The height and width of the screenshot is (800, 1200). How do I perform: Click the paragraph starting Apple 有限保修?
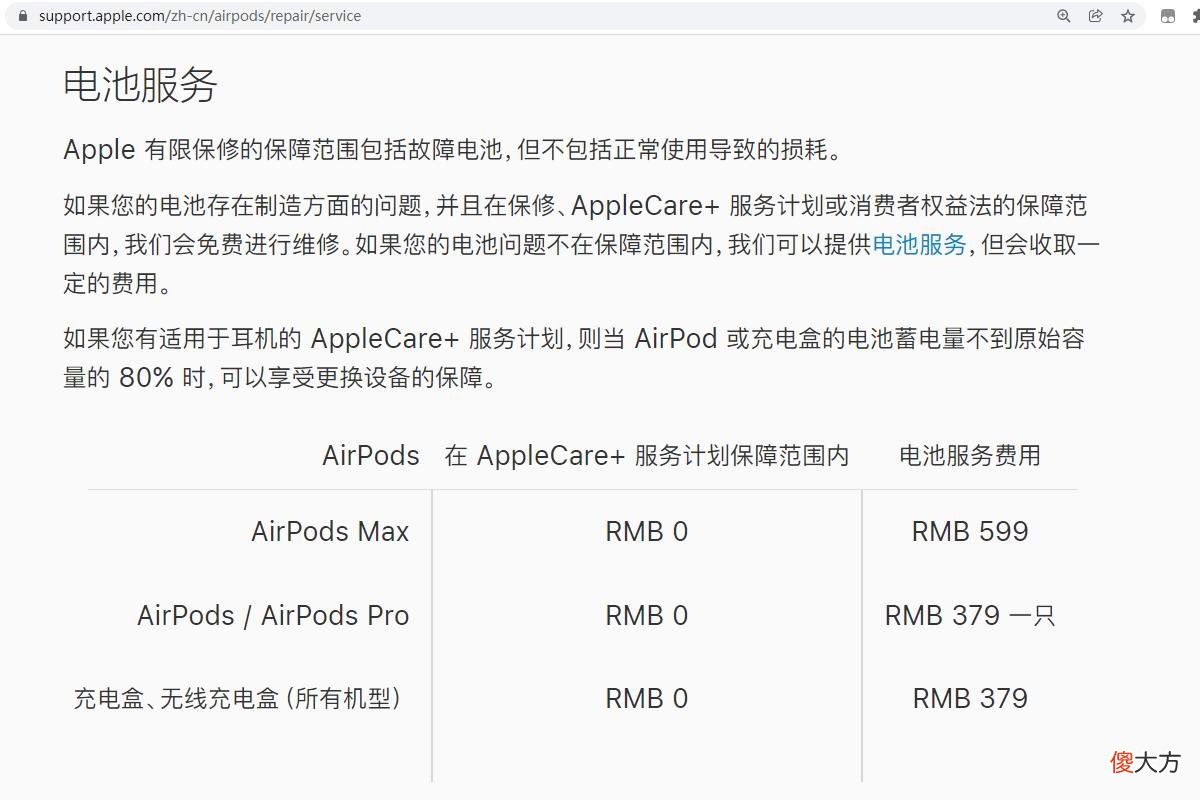click(x=454, y=150)
